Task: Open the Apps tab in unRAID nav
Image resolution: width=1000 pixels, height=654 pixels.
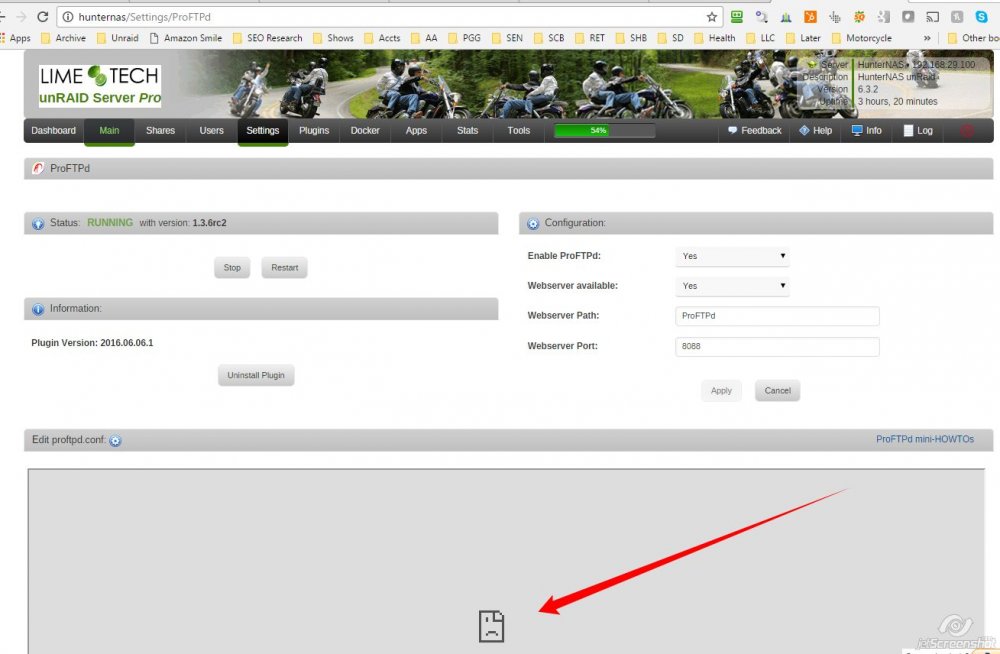Action: coord(416,131)
